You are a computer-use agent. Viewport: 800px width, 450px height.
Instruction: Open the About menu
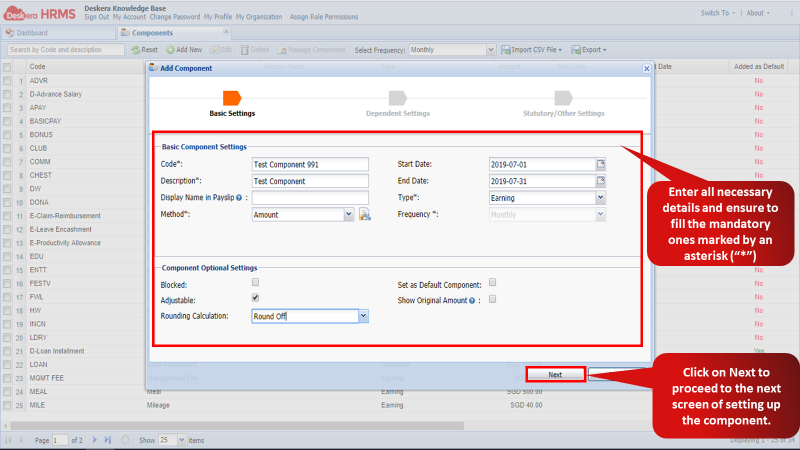click(758, 13)
